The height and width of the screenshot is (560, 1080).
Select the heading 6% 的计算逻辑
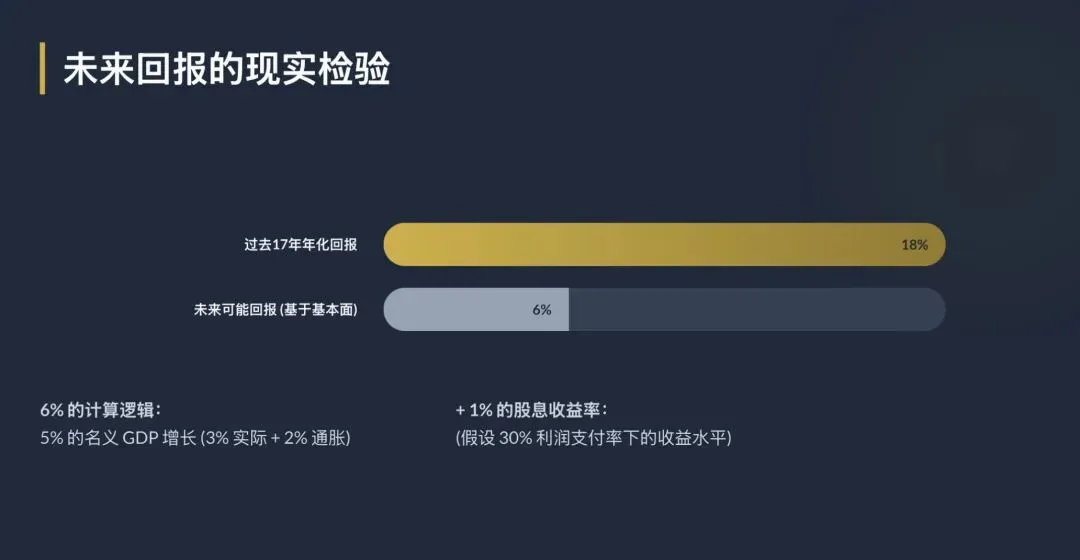[101, 410]
